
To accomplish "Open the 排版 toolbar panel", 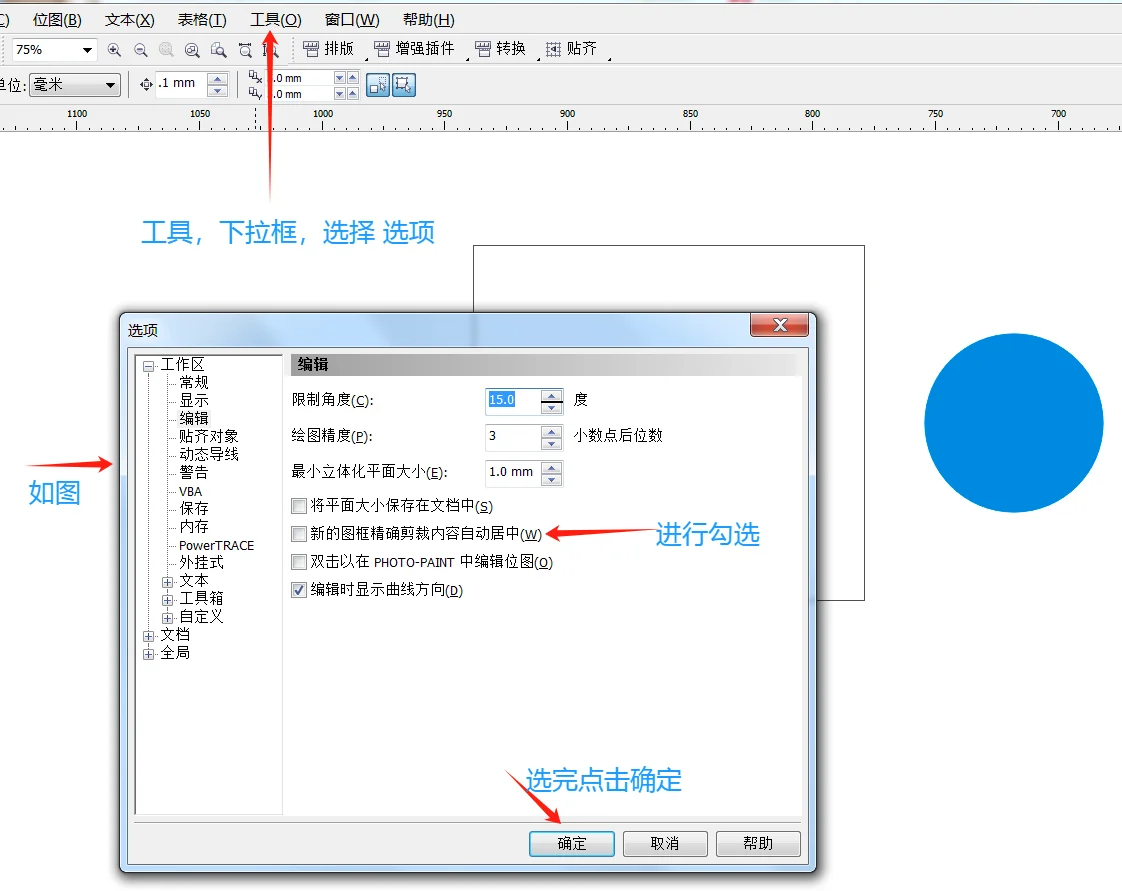I will (x=329, y=48).
